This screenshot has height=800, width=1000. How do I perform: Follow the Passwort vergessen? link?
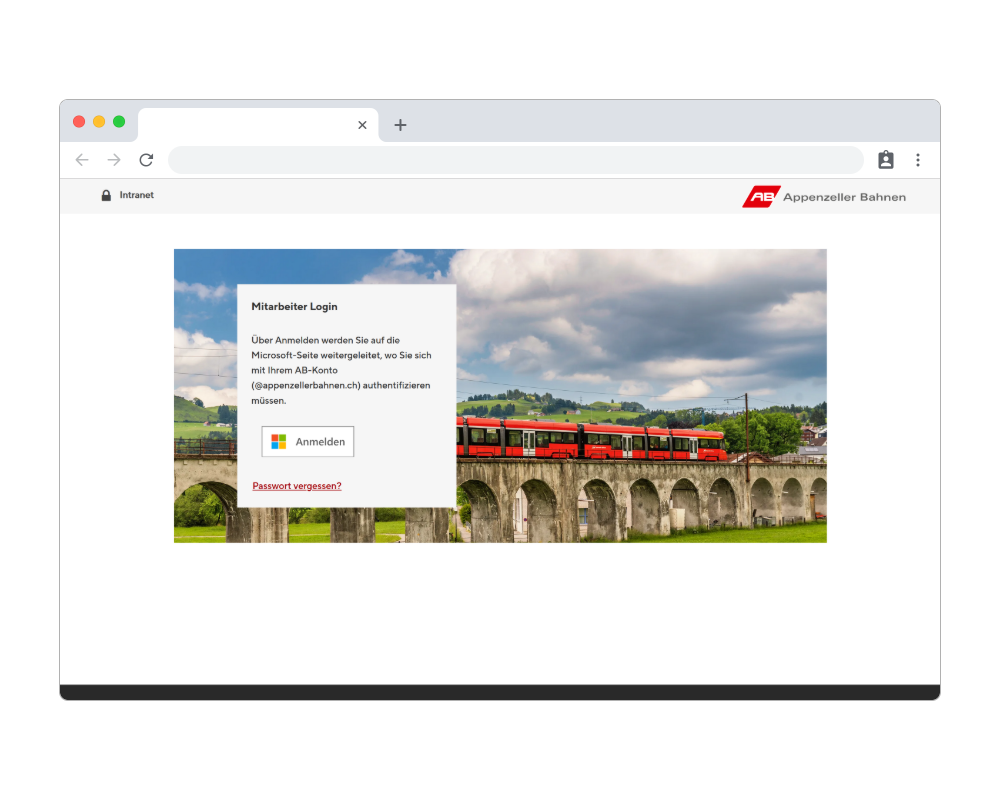click(297, 486)
